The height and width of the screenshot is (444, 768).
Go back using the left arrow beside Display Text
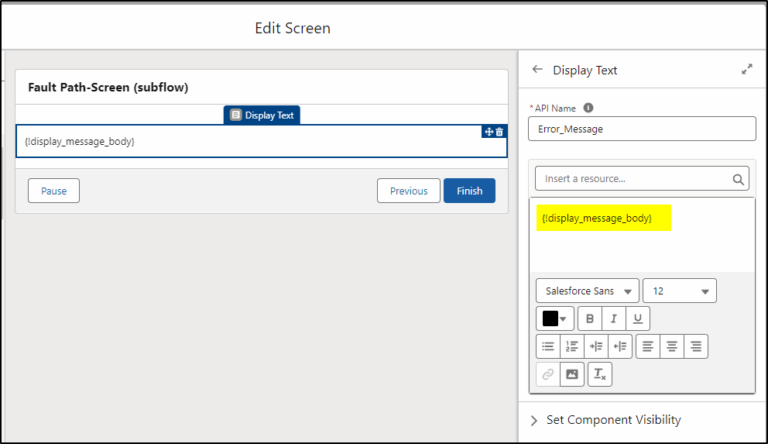coord(537,69)
